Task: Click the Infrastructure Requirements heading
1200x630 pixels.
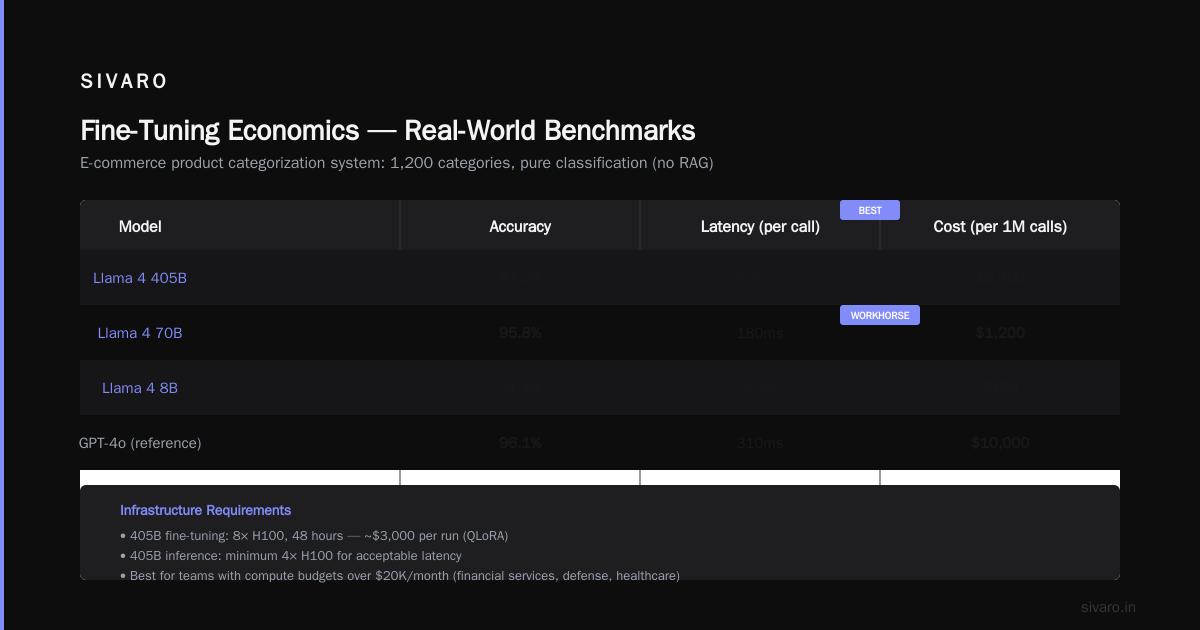Action: click(x=205, y=510)
